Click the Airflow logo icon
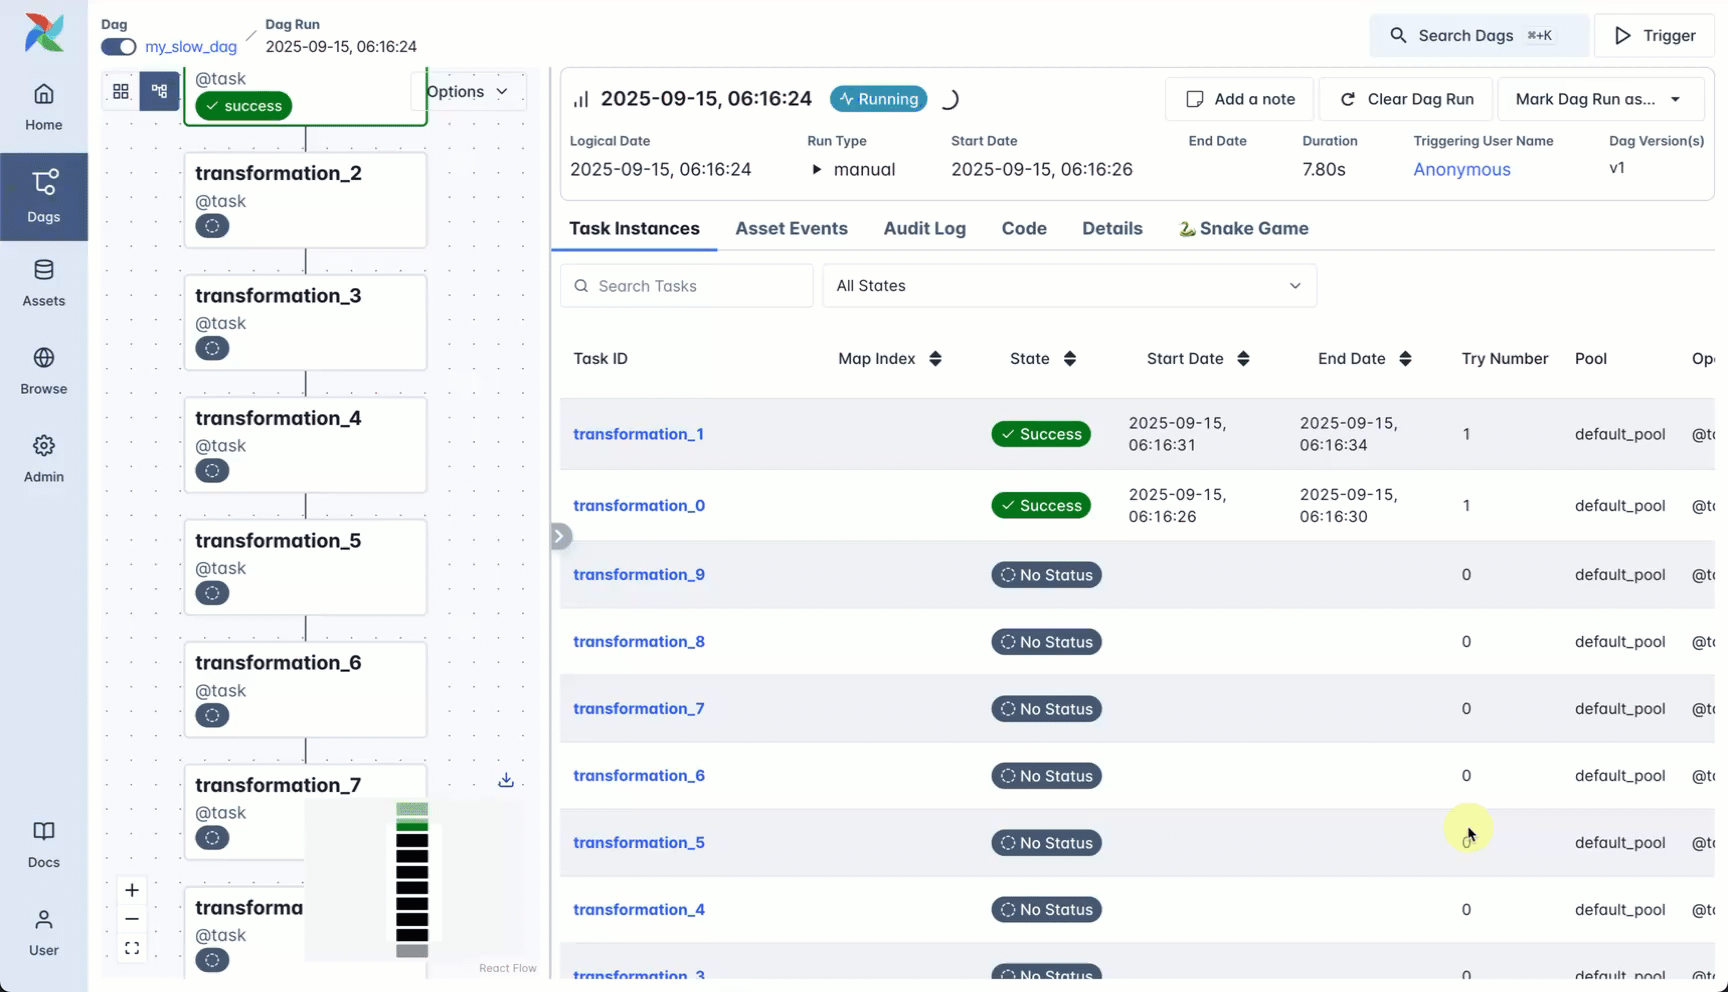The image size is (1728, 992). [44, 33]
